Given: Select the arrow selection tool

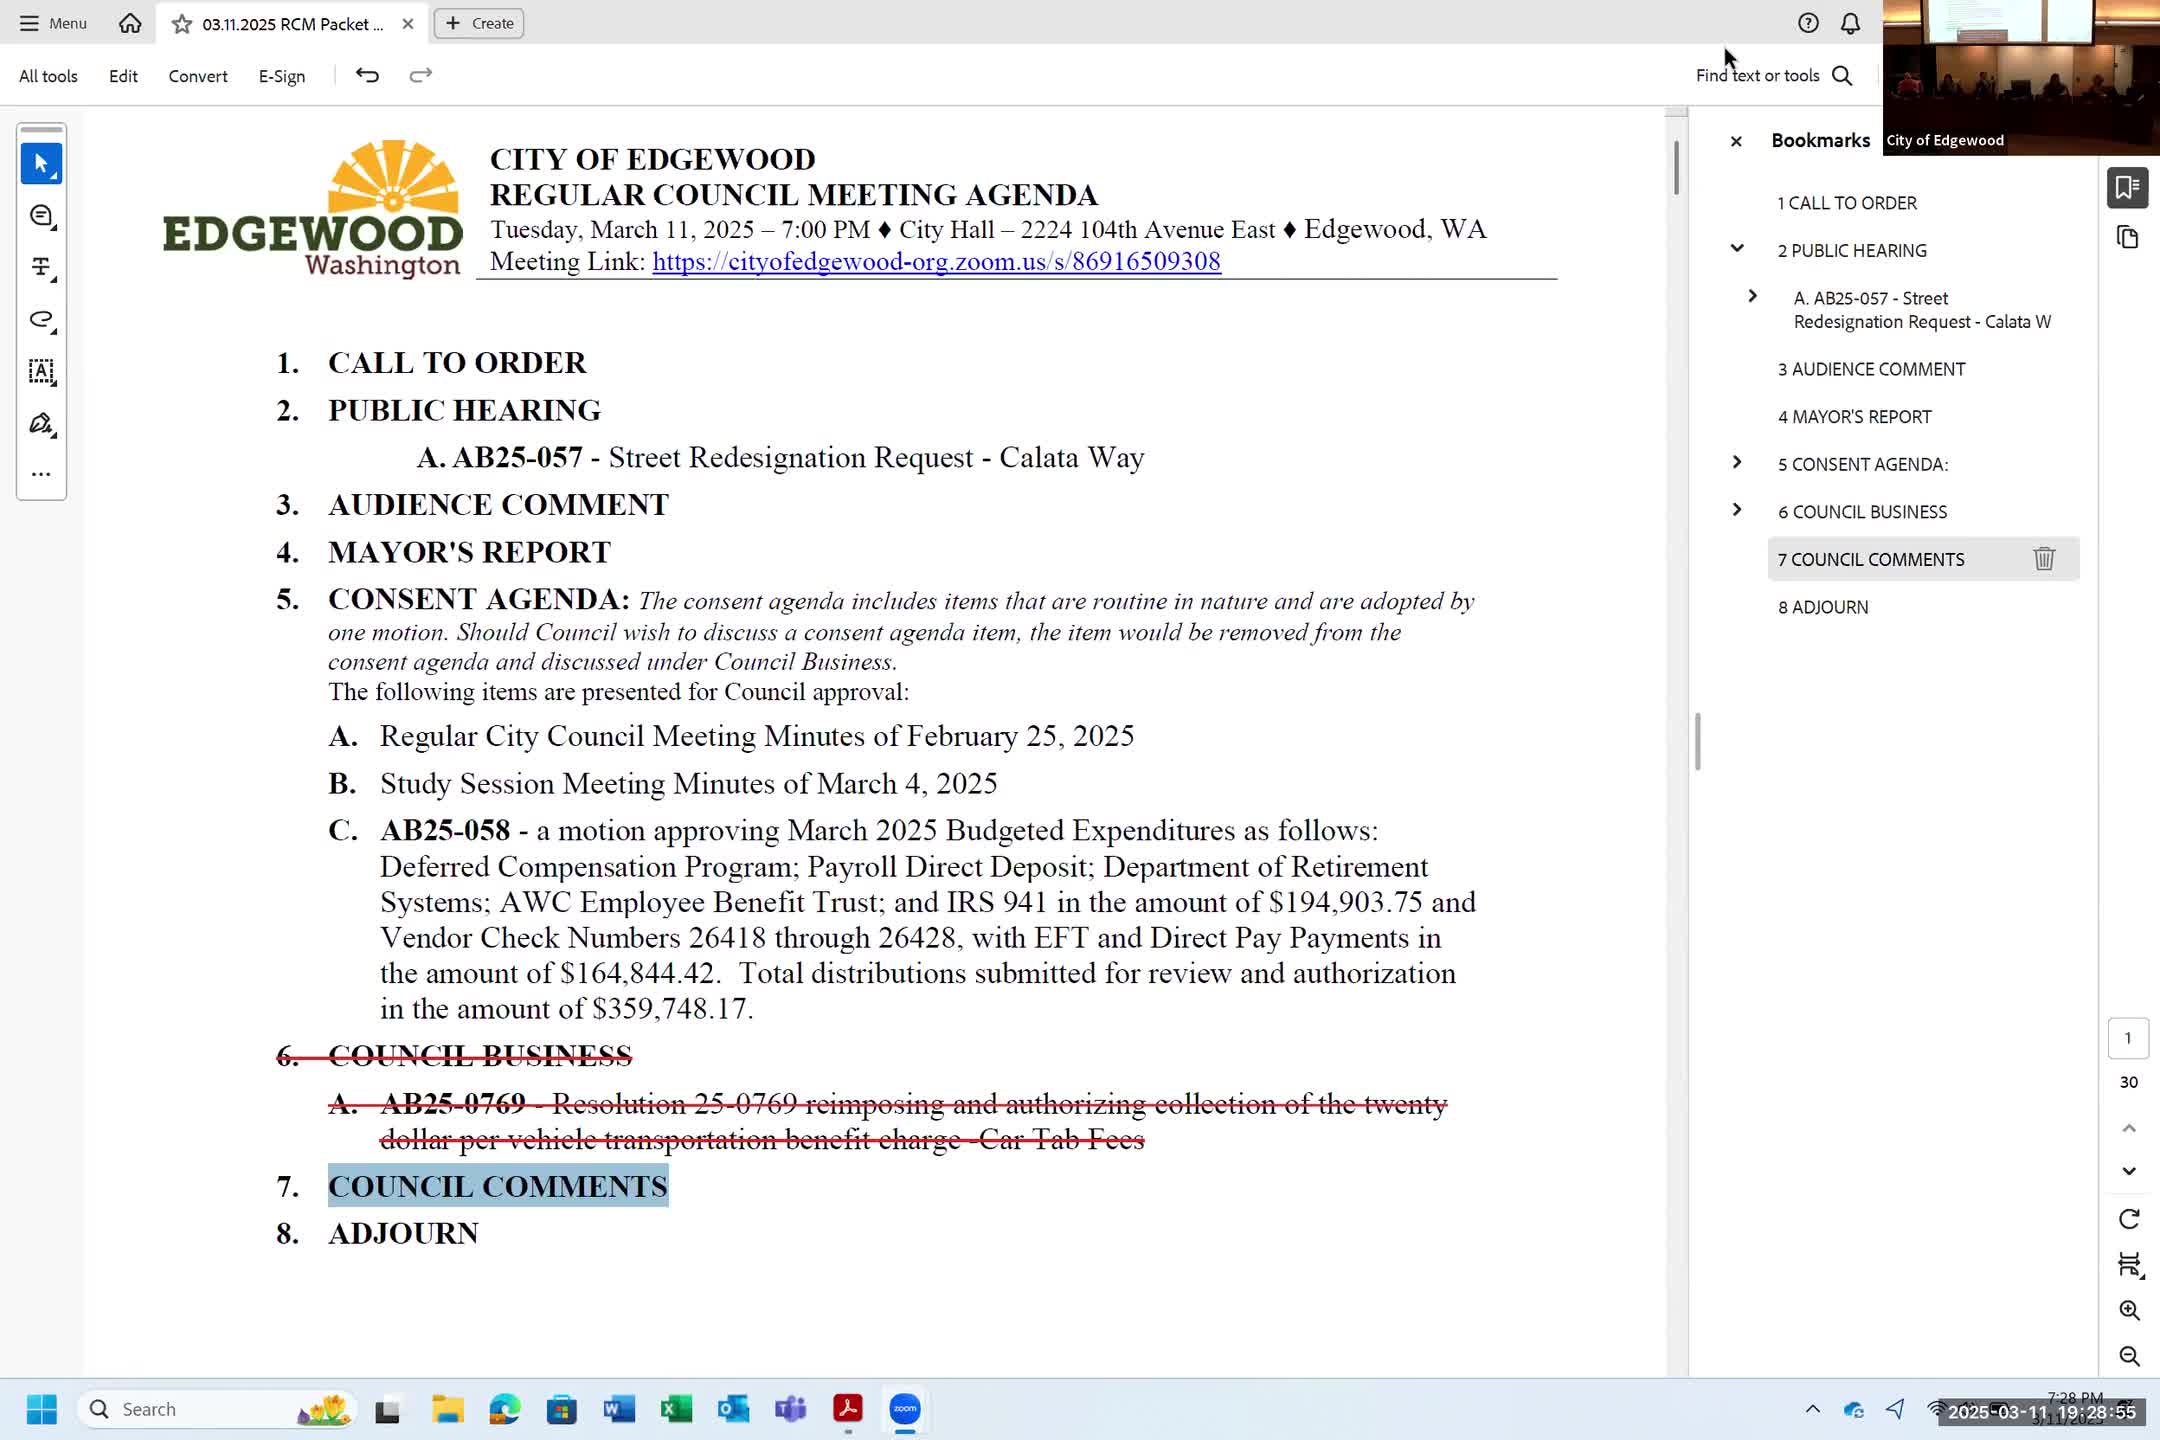Looking at the screenshot, I should point(41,164).
